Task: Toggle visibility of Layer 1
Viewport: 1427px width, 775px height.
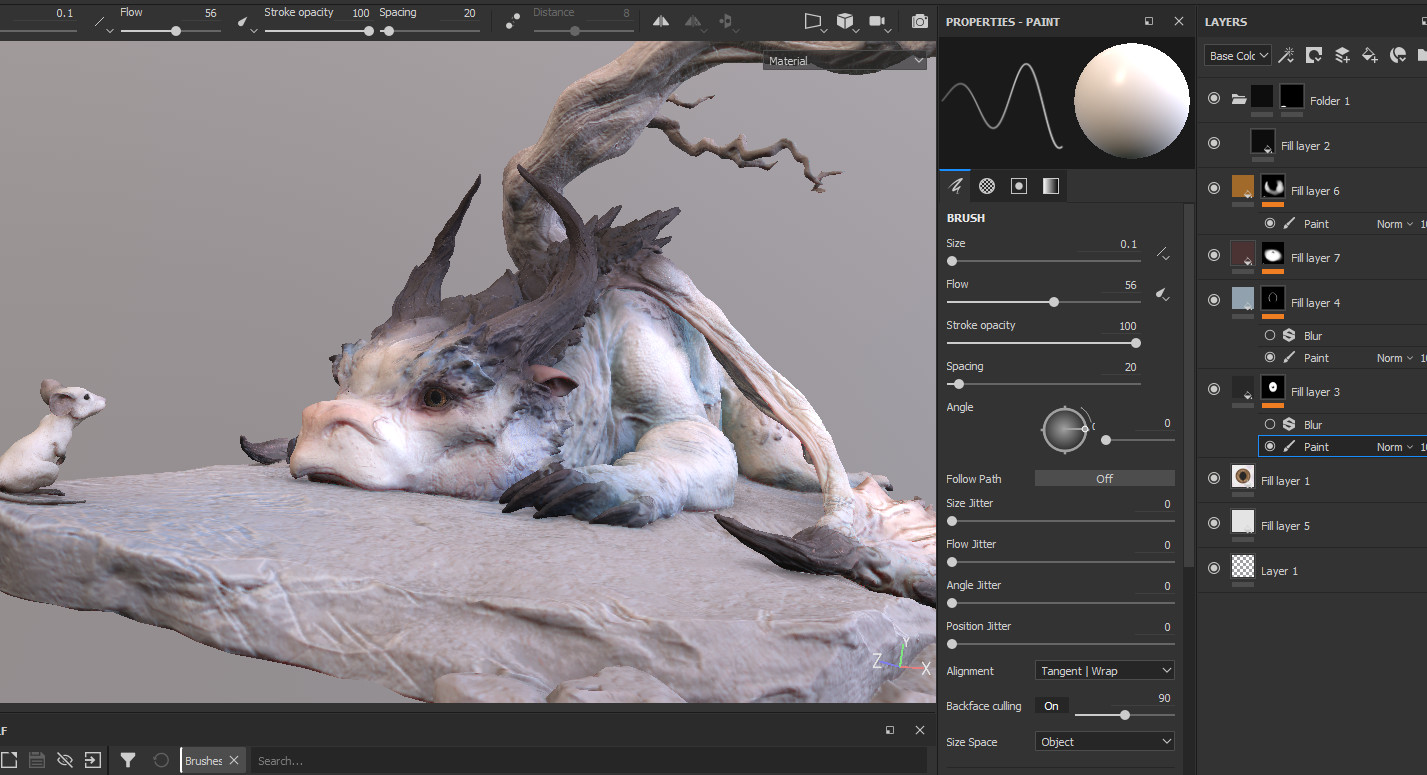Action: point(1213,567)
